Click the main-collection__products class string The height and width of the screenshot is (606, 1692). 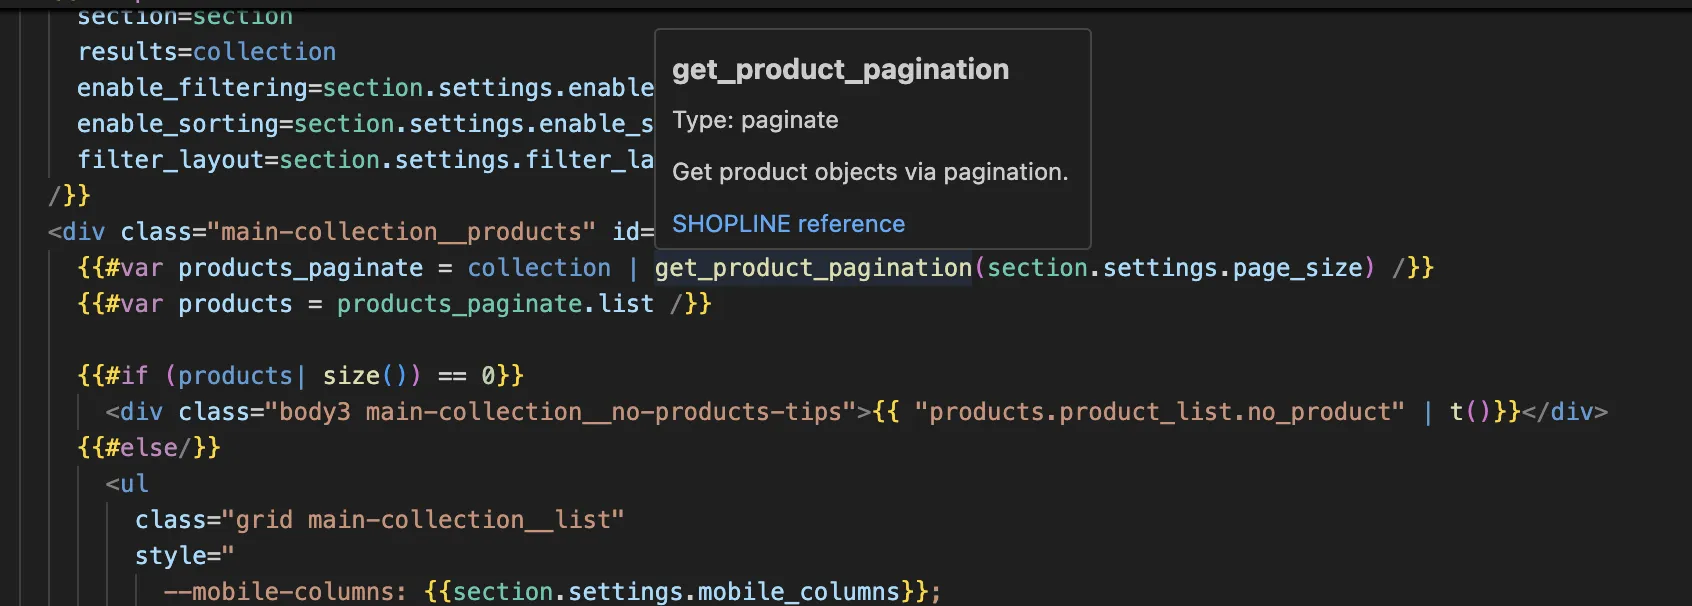[x=407, y=232]
